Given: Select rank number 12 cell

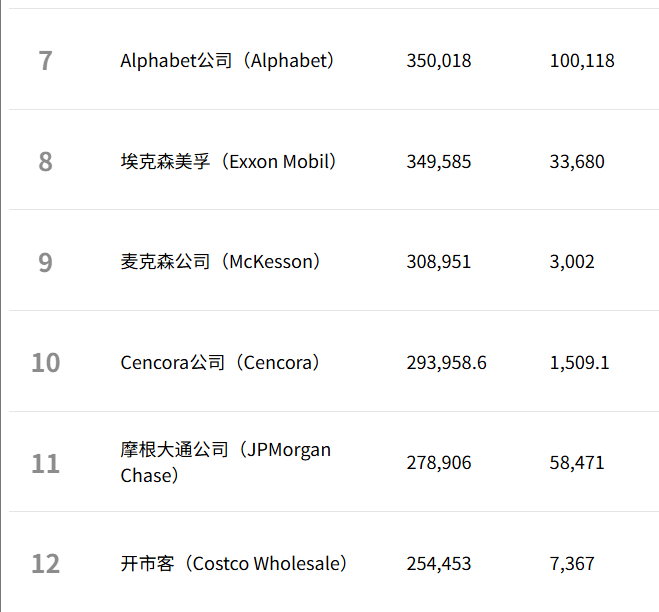Looking at the screenshot, I should click(x=45, y=563).
